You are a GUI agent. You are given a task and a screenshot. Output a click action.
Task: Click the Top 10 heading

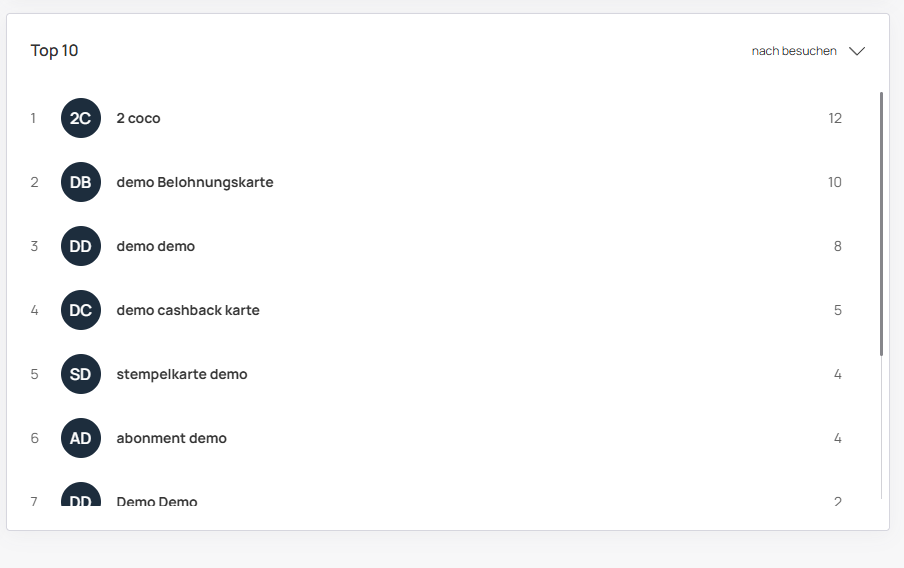pos(55,51)
